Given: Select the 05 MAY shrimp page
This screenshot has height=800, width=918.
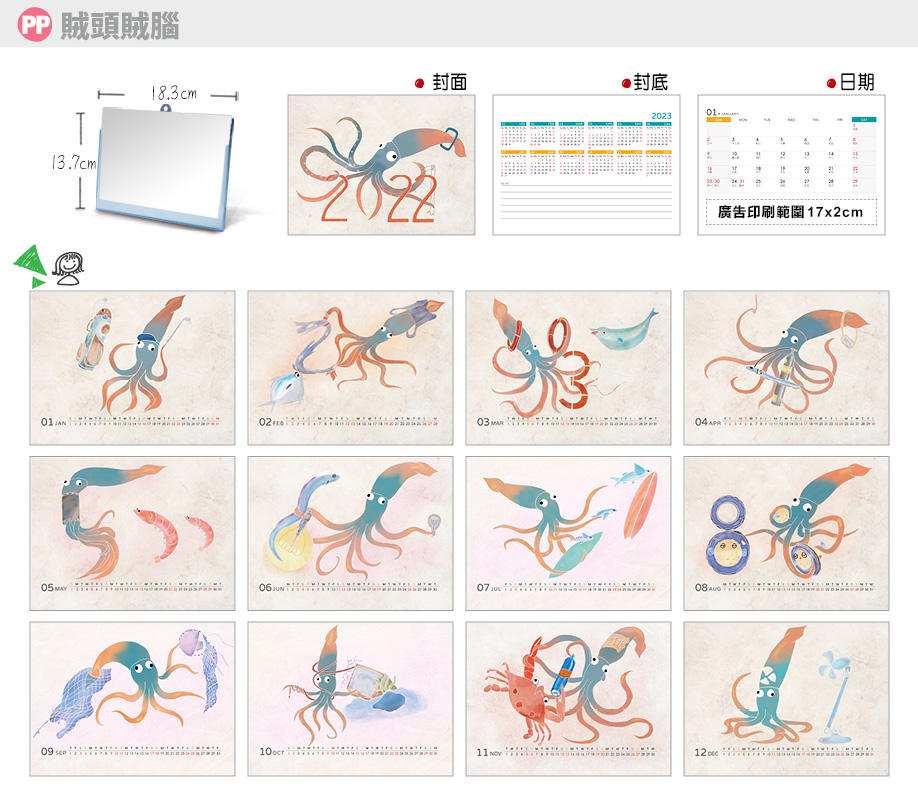Looking at the screenshot, I should pyautogui.click(x=132, y=533).
